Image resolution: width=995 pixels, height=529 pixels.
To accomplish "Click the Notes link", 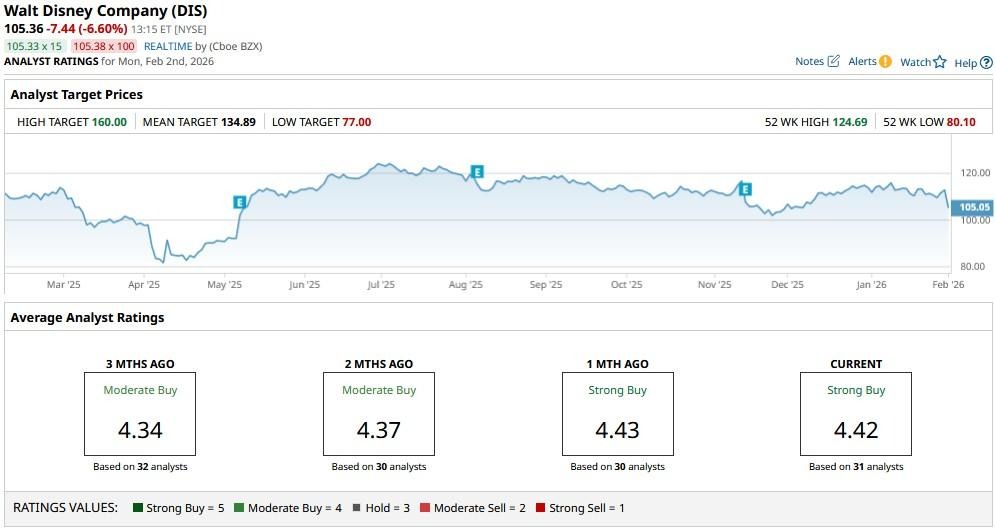I will (x=809, y=62).
